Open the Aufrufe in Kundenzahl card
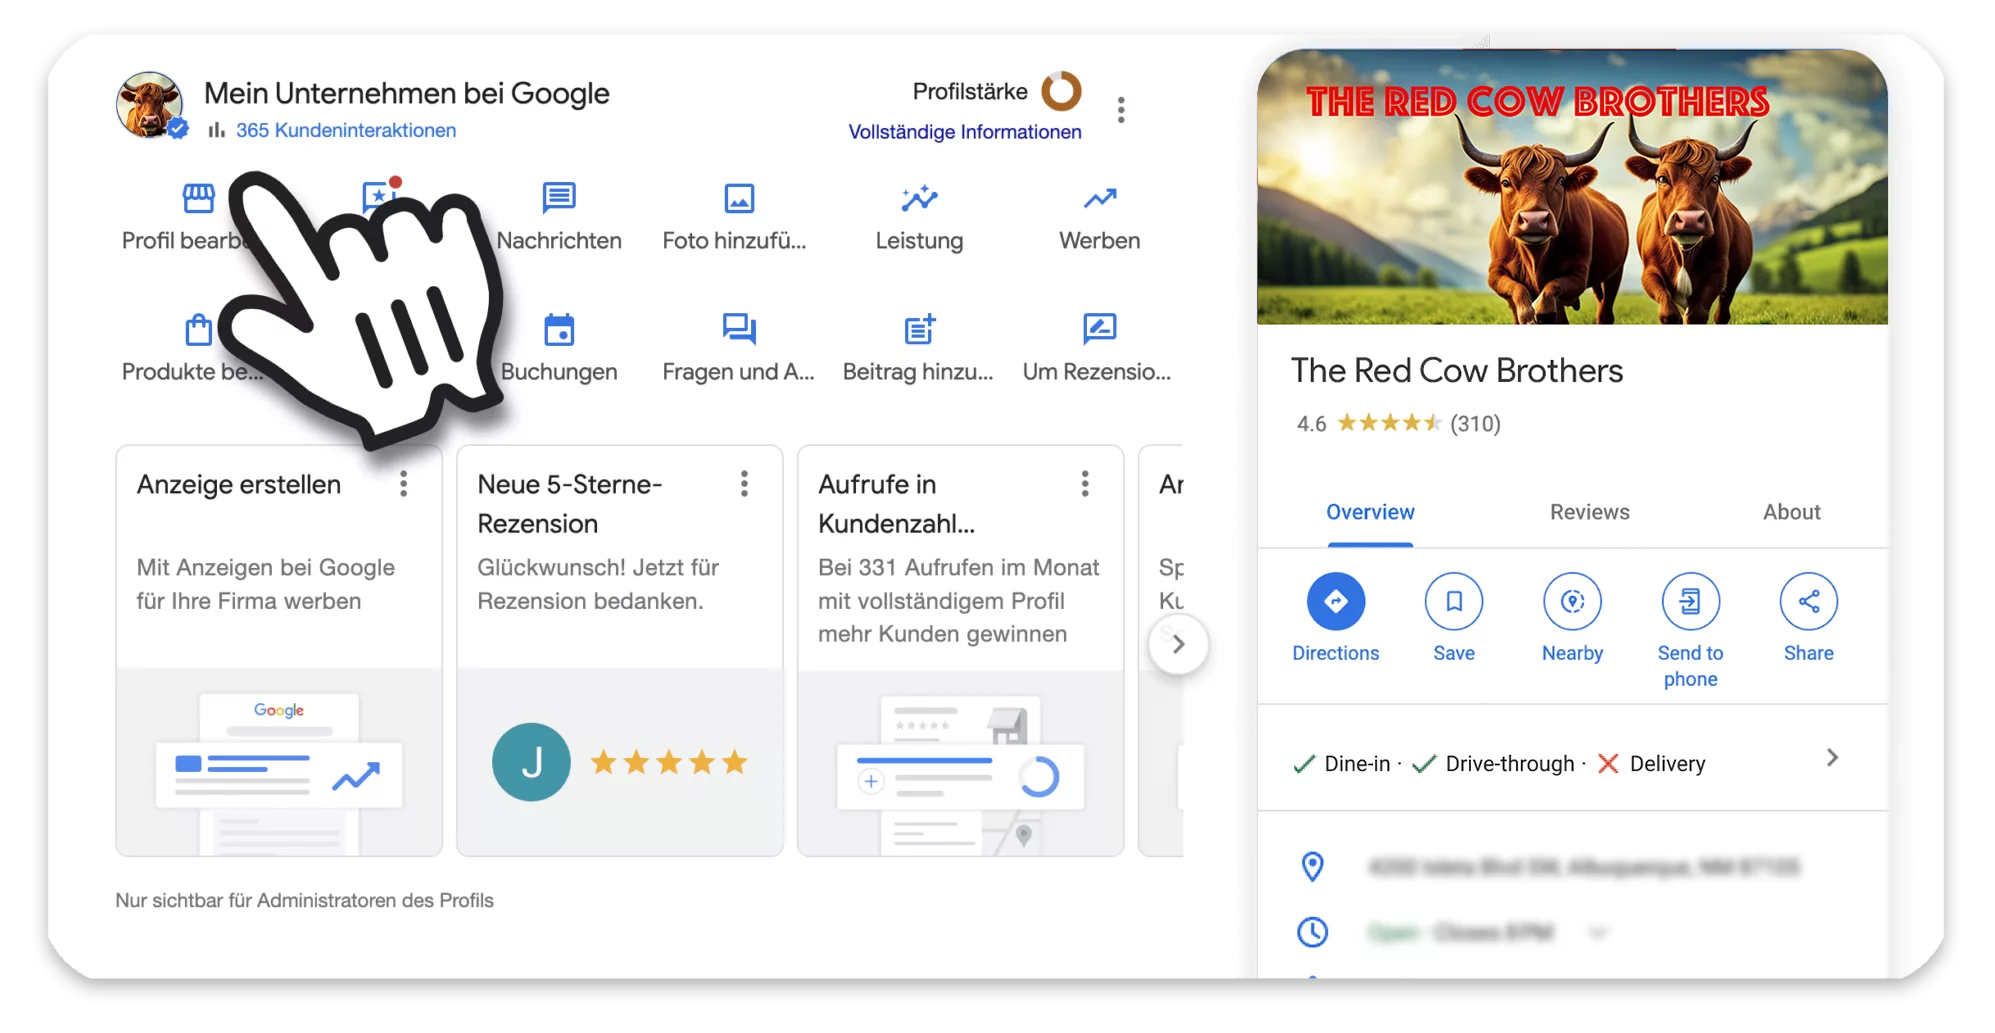The image size is (1995, 1033). pyautogui.click(x=961, y=651)
